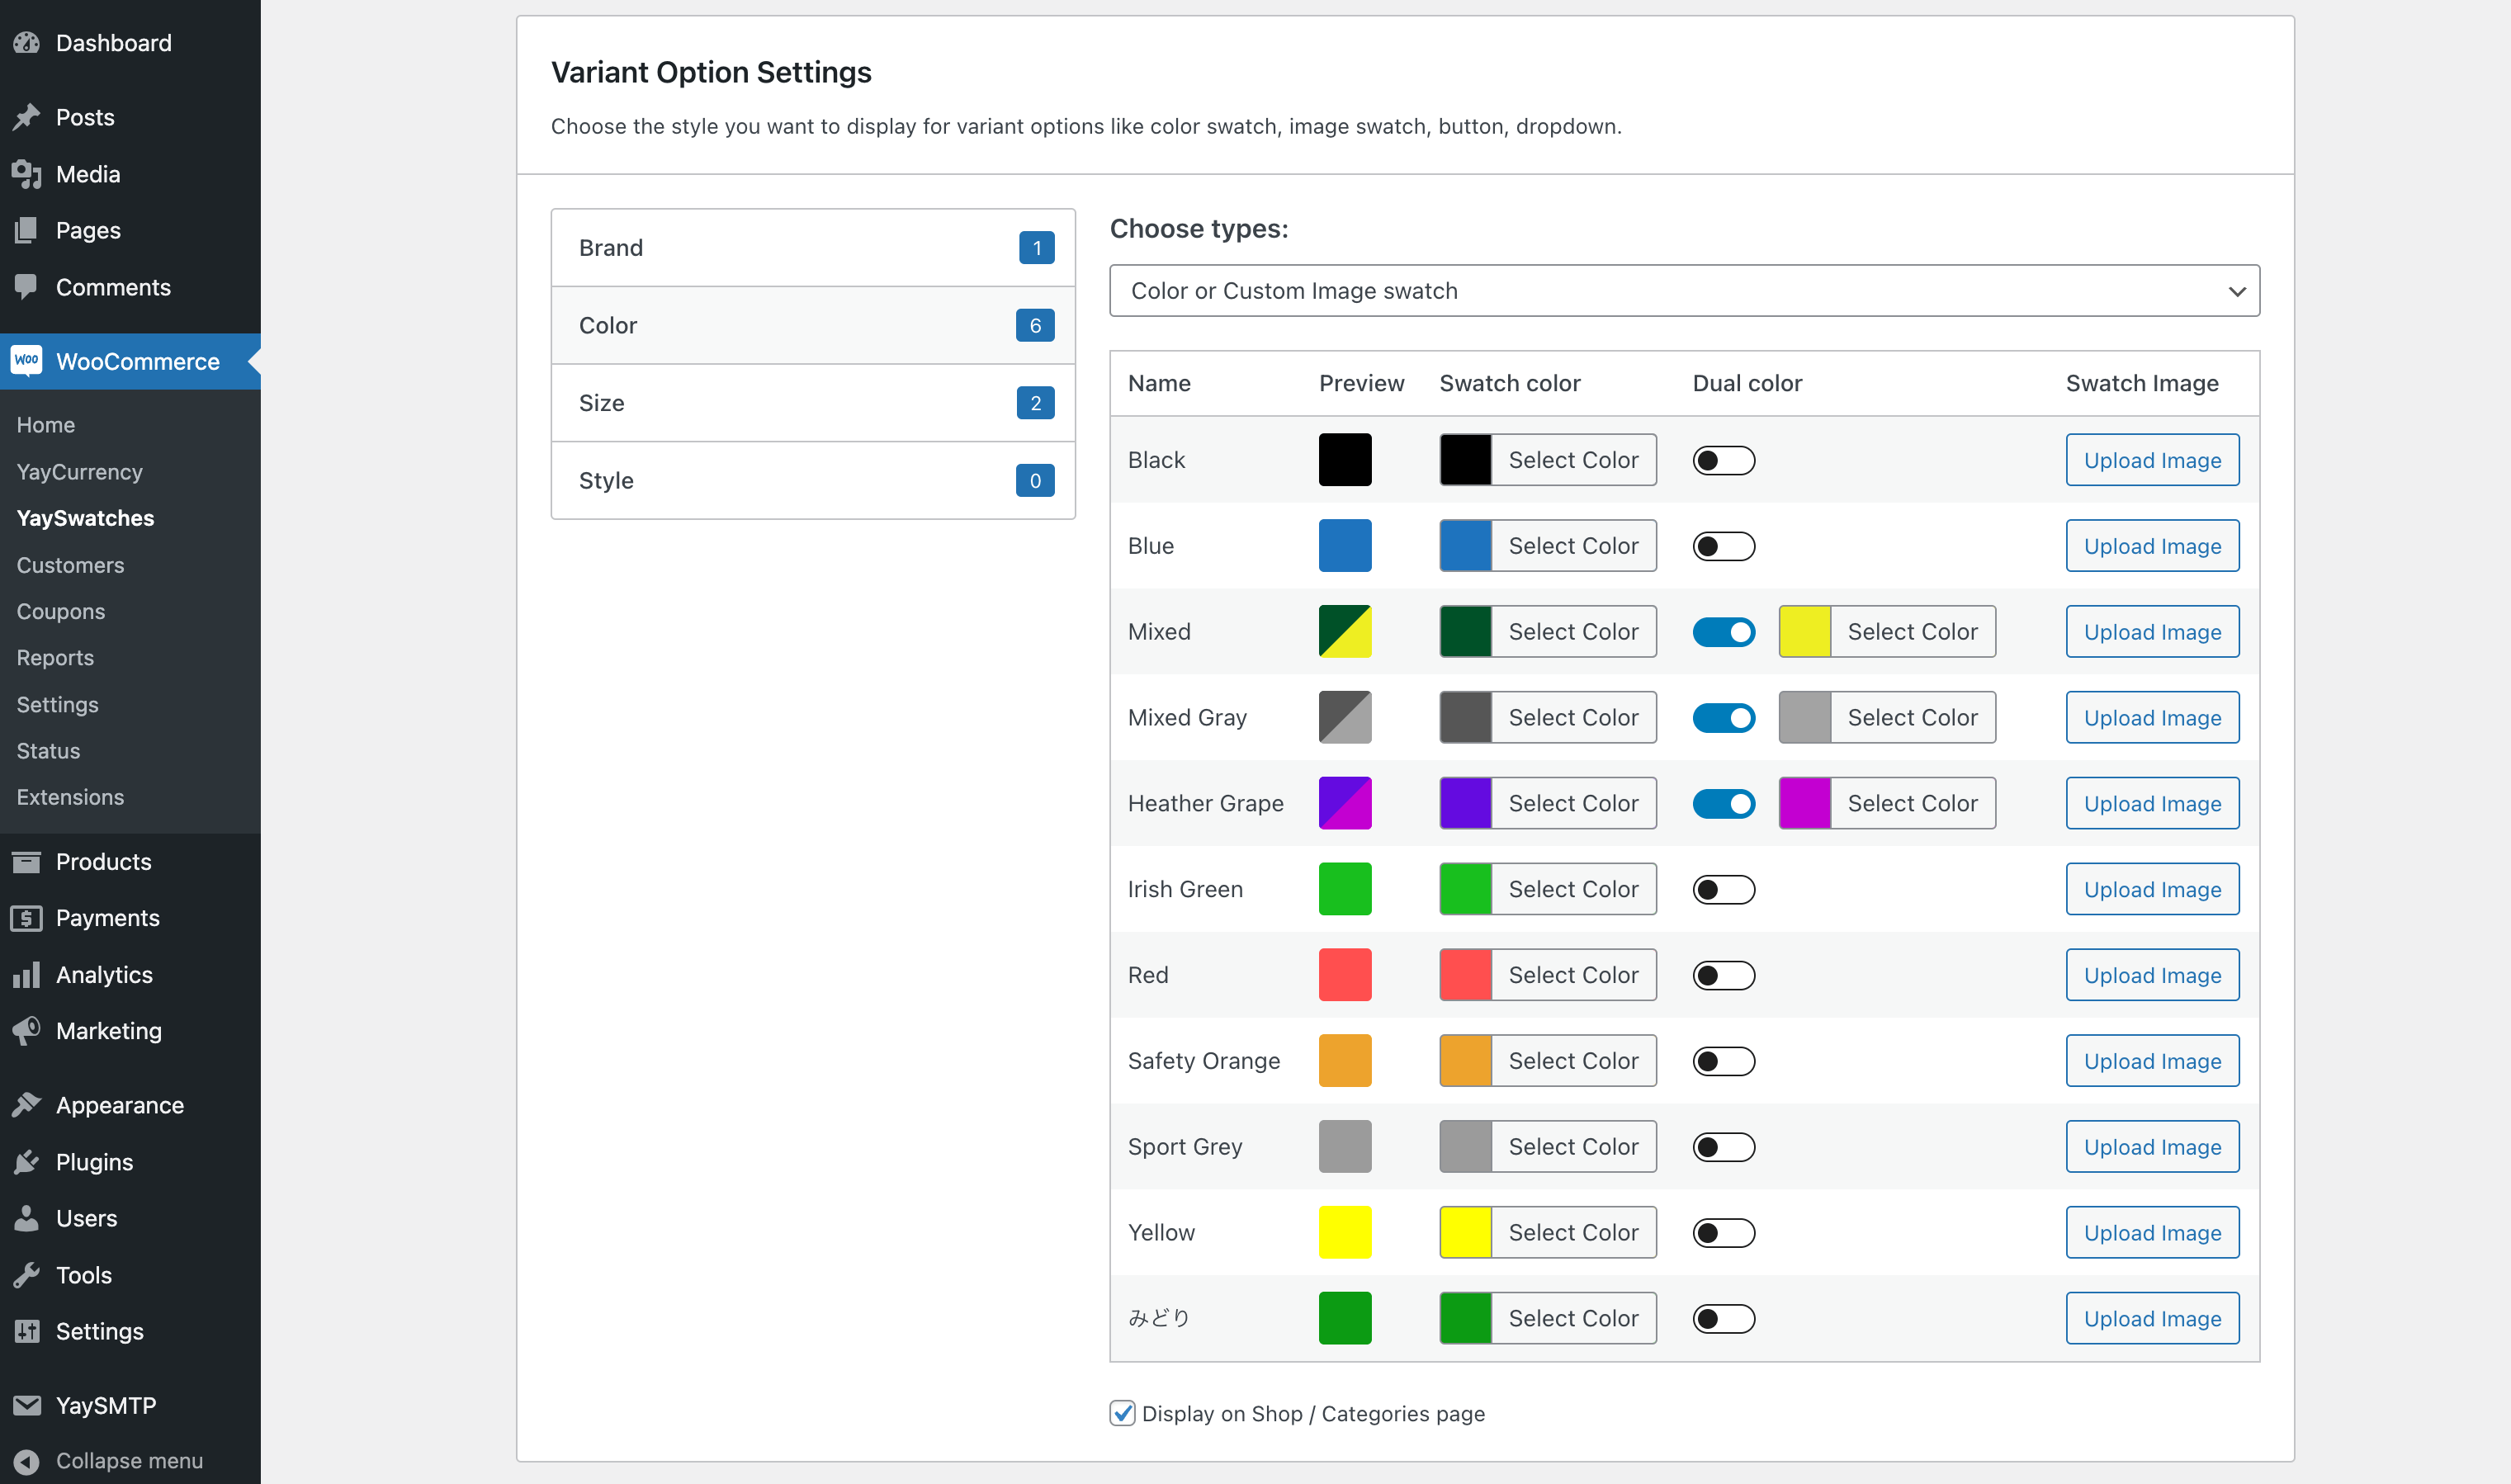
Task: Open the Extensions submenu item
Action: [70, 797]
